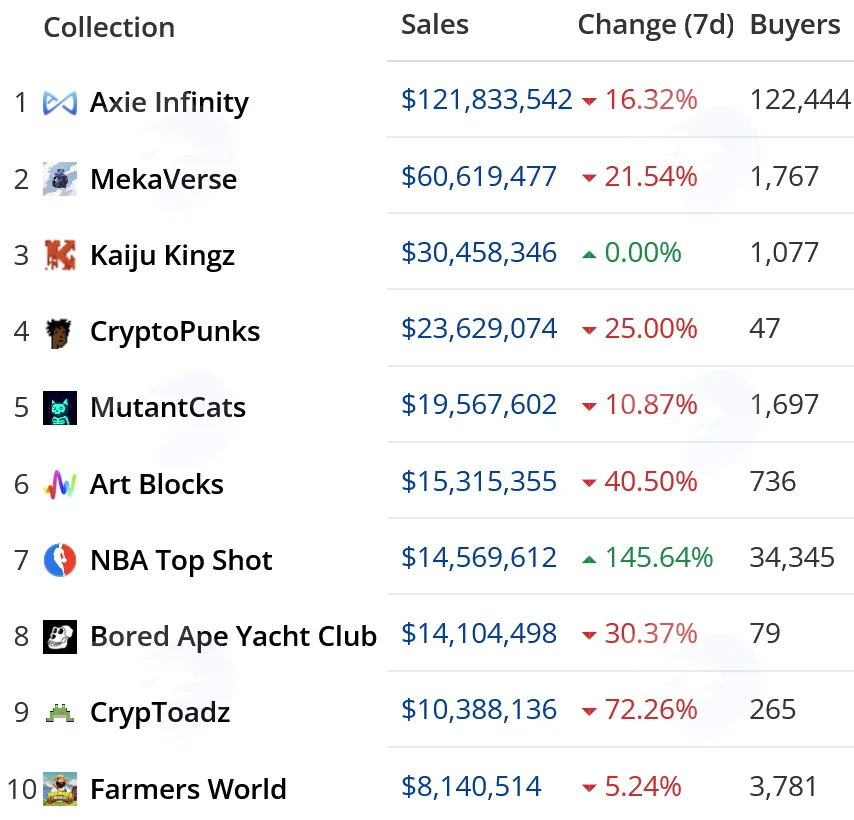This screenshot has width=854, height=820.
Task: Click the Axie Infinity logo icon
Action: pyautogui.click(x=59, y=103)
